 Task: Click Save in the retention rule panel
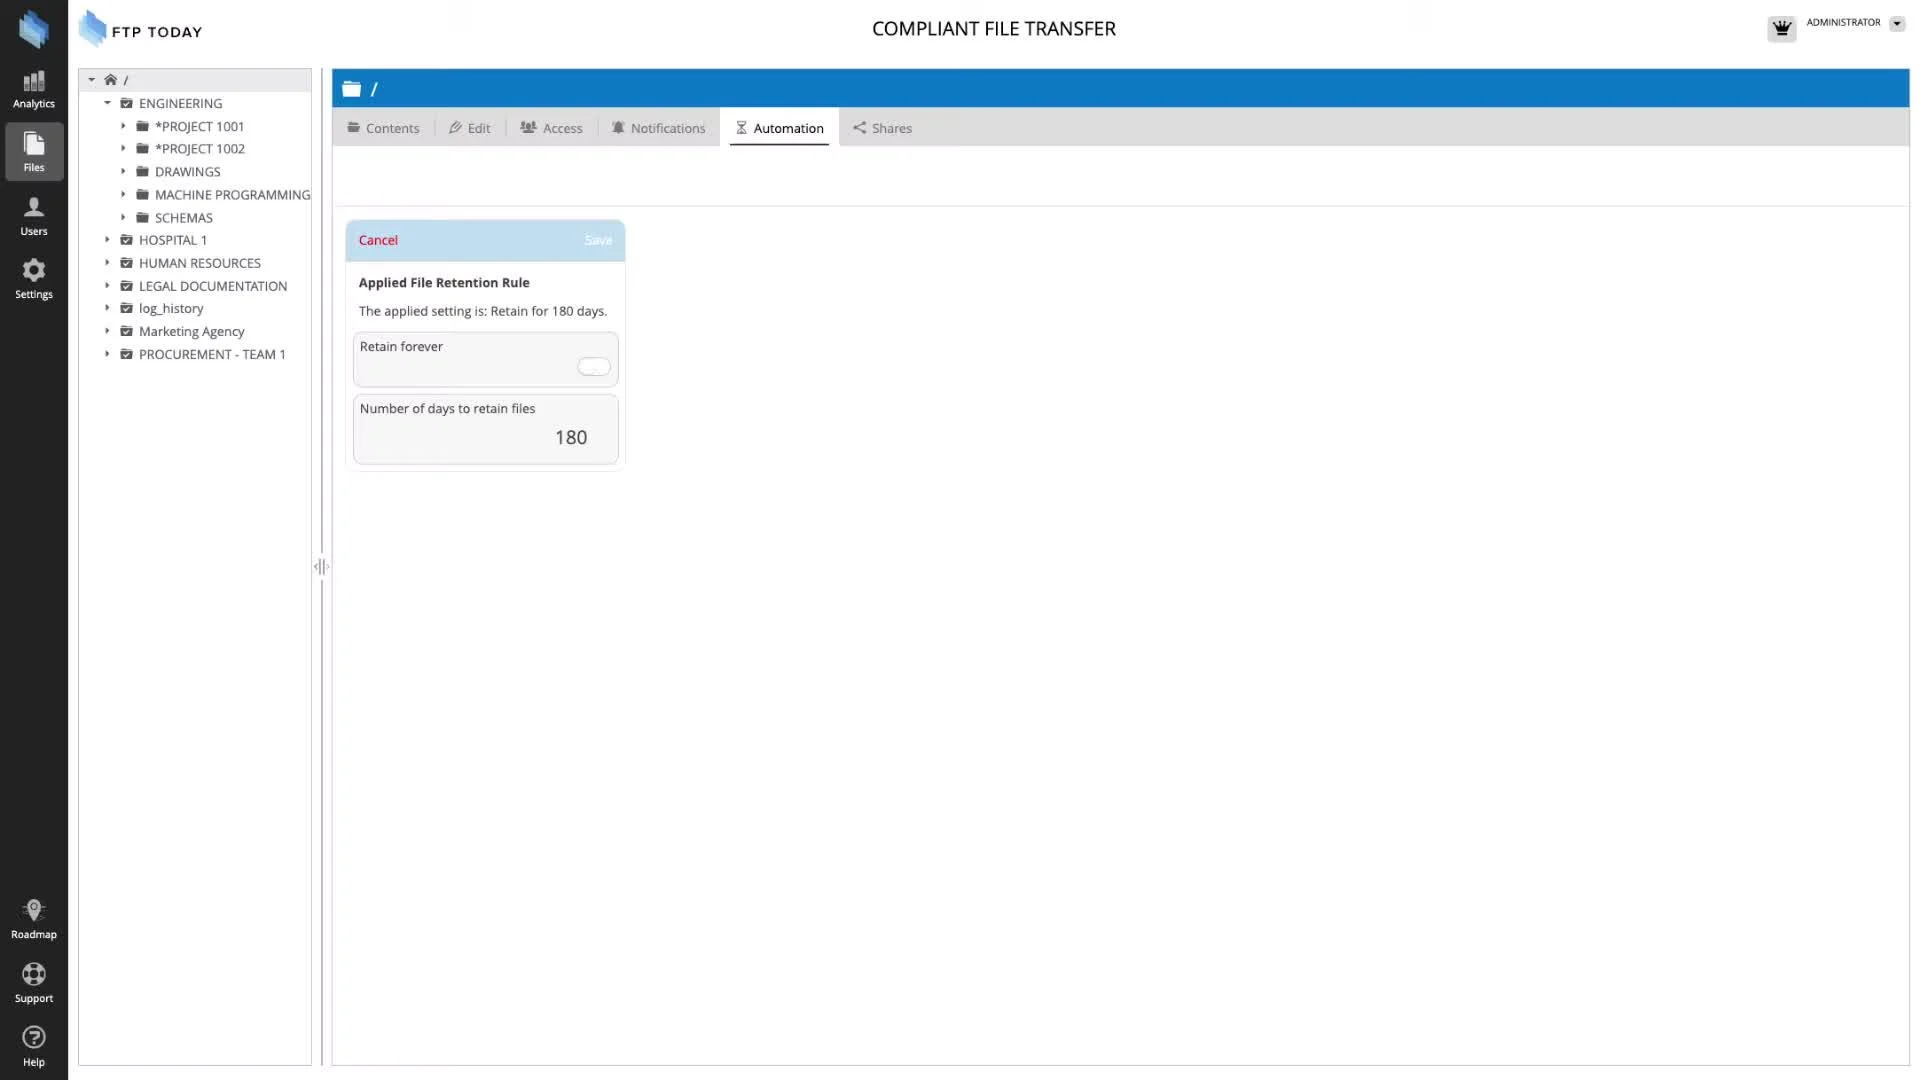pyautogui.click(x=598, y=240)
